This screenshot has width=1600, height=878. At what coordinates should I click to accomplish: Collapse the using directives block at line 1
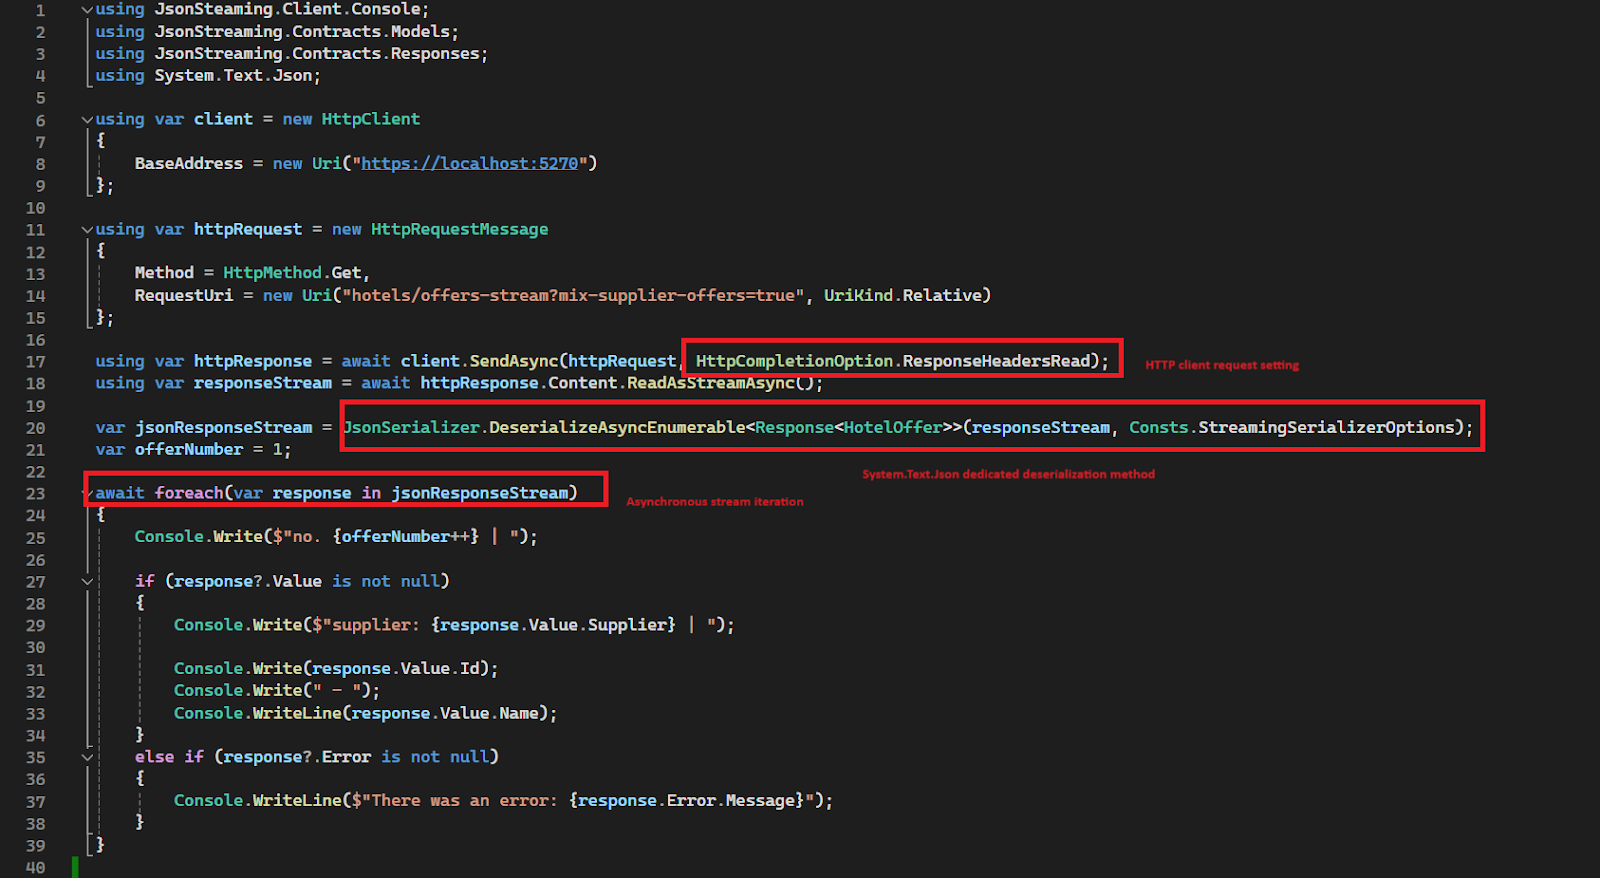point(87,9)
